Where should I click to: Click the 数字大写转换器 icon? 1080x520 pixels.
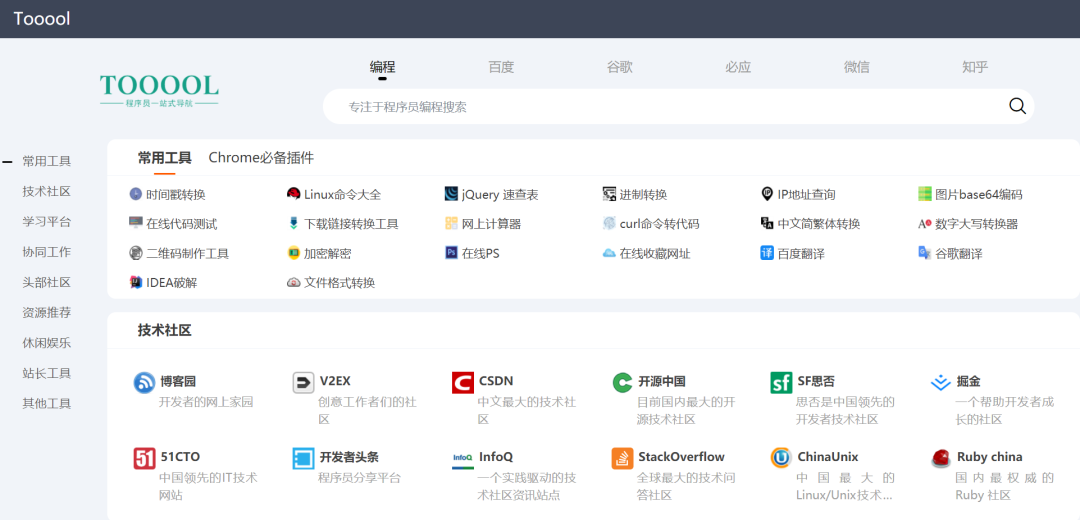[924, 223]
